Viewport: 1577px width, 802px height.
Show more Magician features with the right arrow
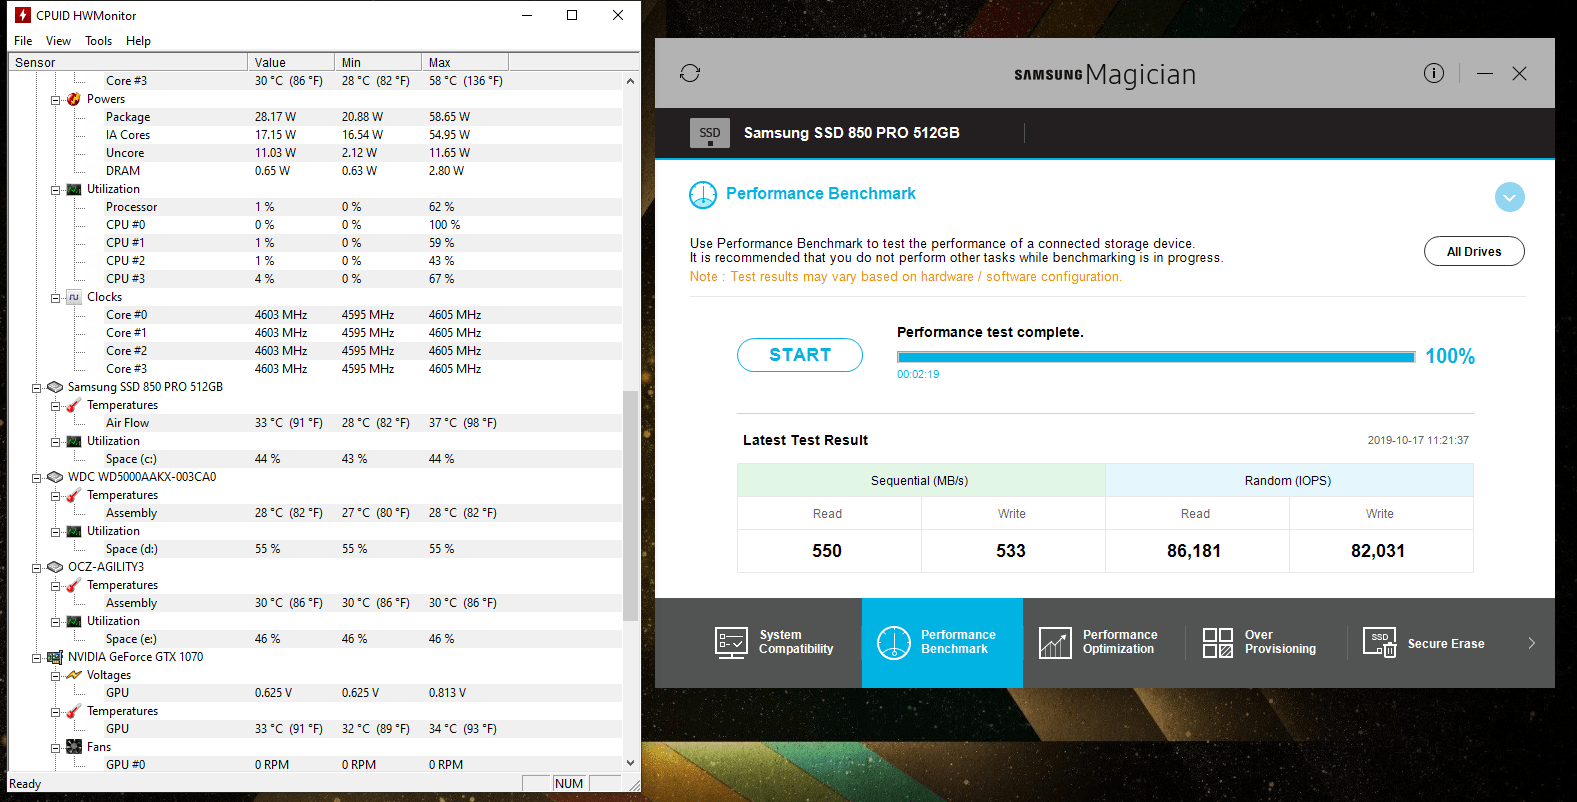[1531, 643]
